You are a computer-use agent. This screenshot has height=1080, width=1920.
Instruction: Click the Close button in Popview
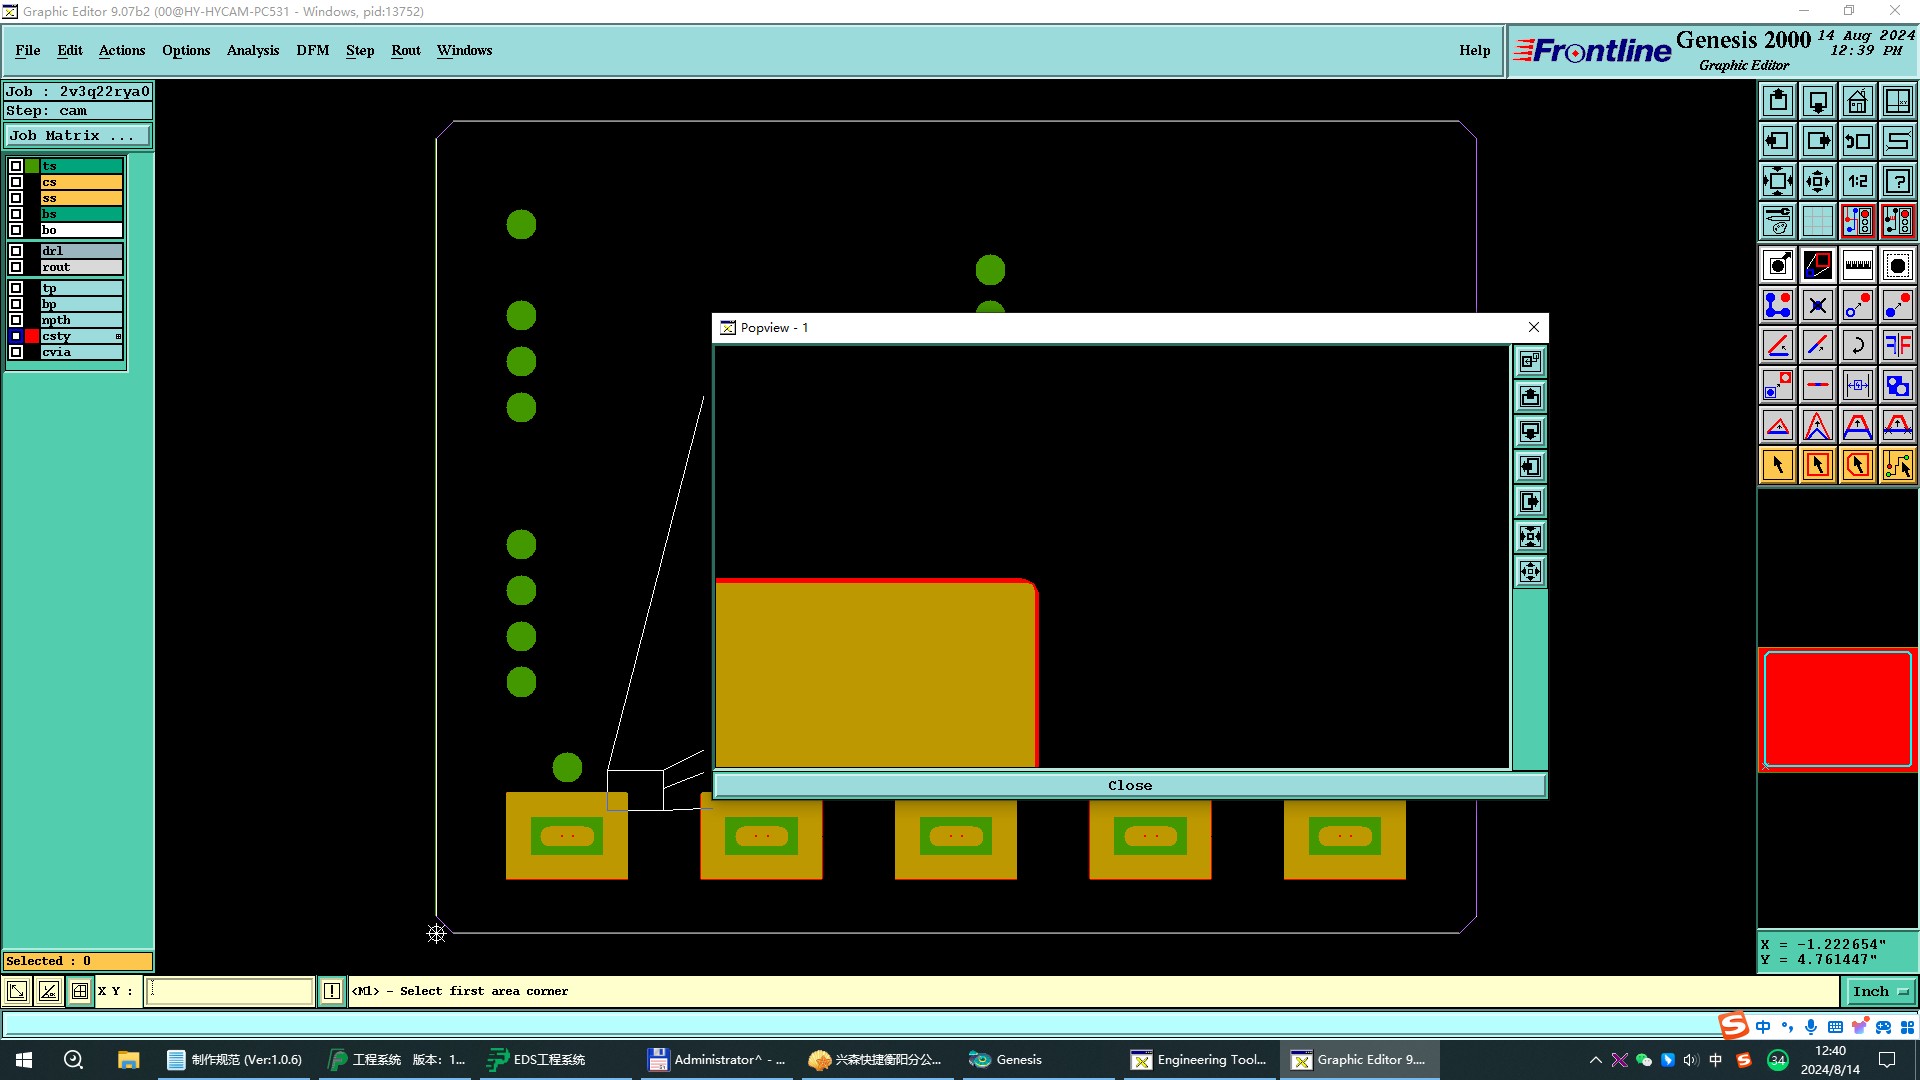(1129, 786)
